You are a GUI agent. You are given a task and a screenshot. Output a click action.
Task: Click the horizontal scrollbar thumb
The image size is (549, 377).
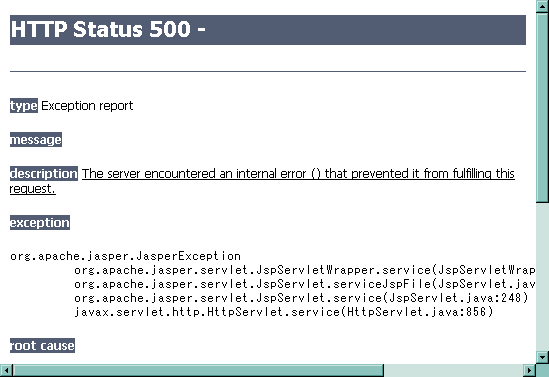coord(199,370)
